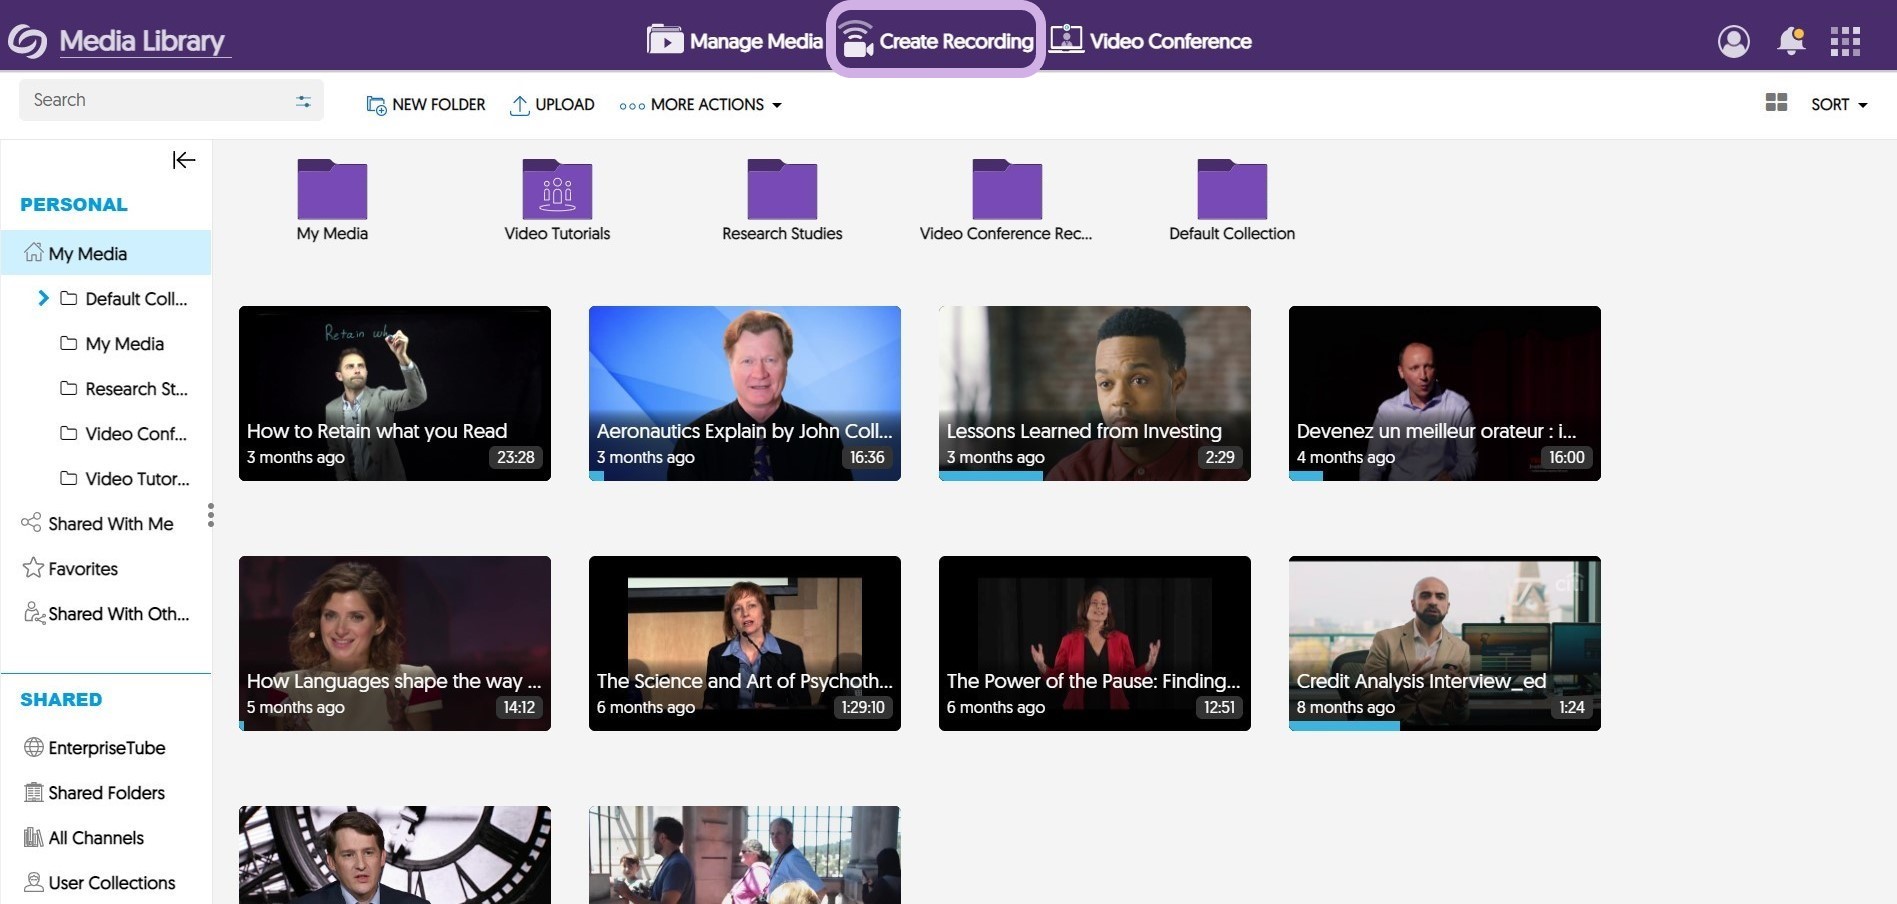This screenshot has height=904, width=1897.
Task: Open the My Media folder icon in grid
Action: [x=332, y=189]
